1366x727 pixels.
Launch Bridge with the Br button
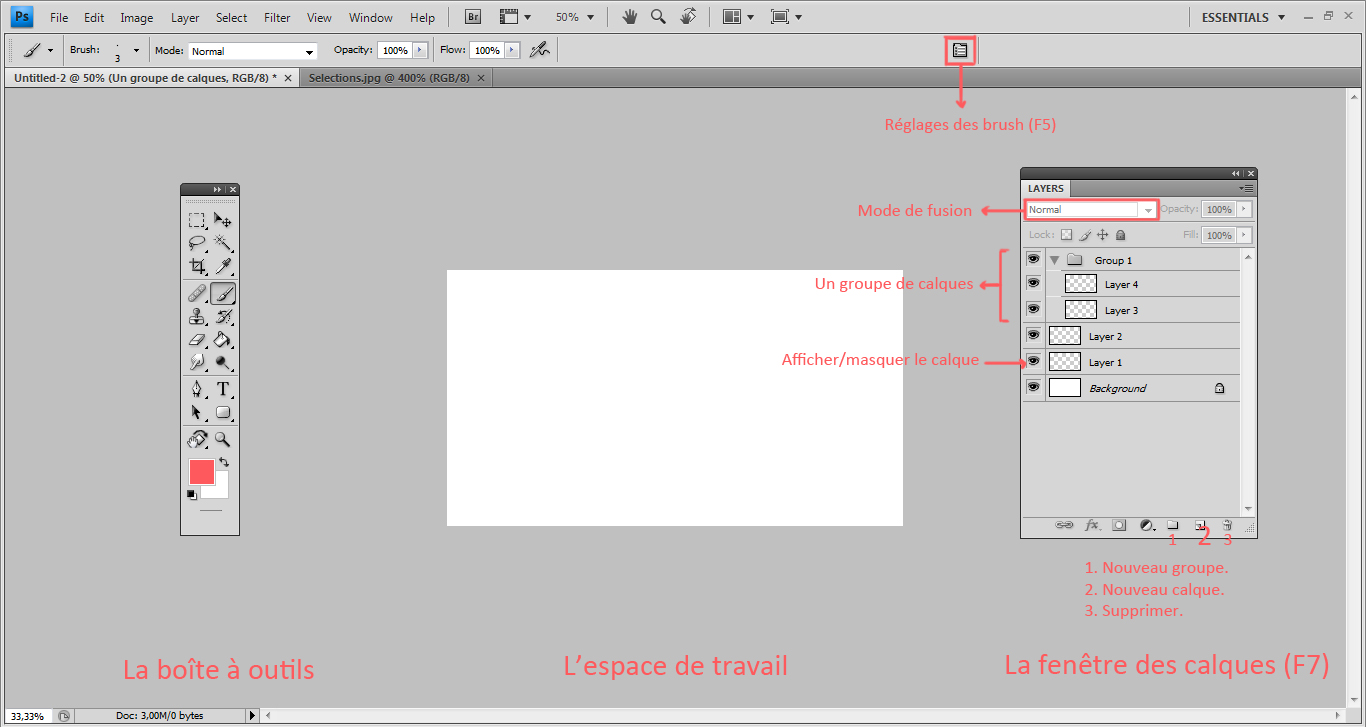tap(475, 17)
